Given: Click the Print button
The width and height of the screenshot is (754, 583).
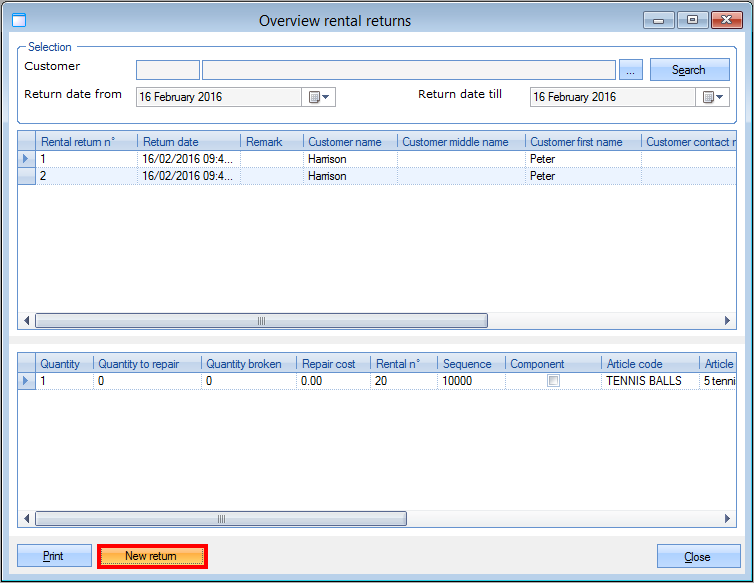Looking at the screenshot, I should pos(53,556).
